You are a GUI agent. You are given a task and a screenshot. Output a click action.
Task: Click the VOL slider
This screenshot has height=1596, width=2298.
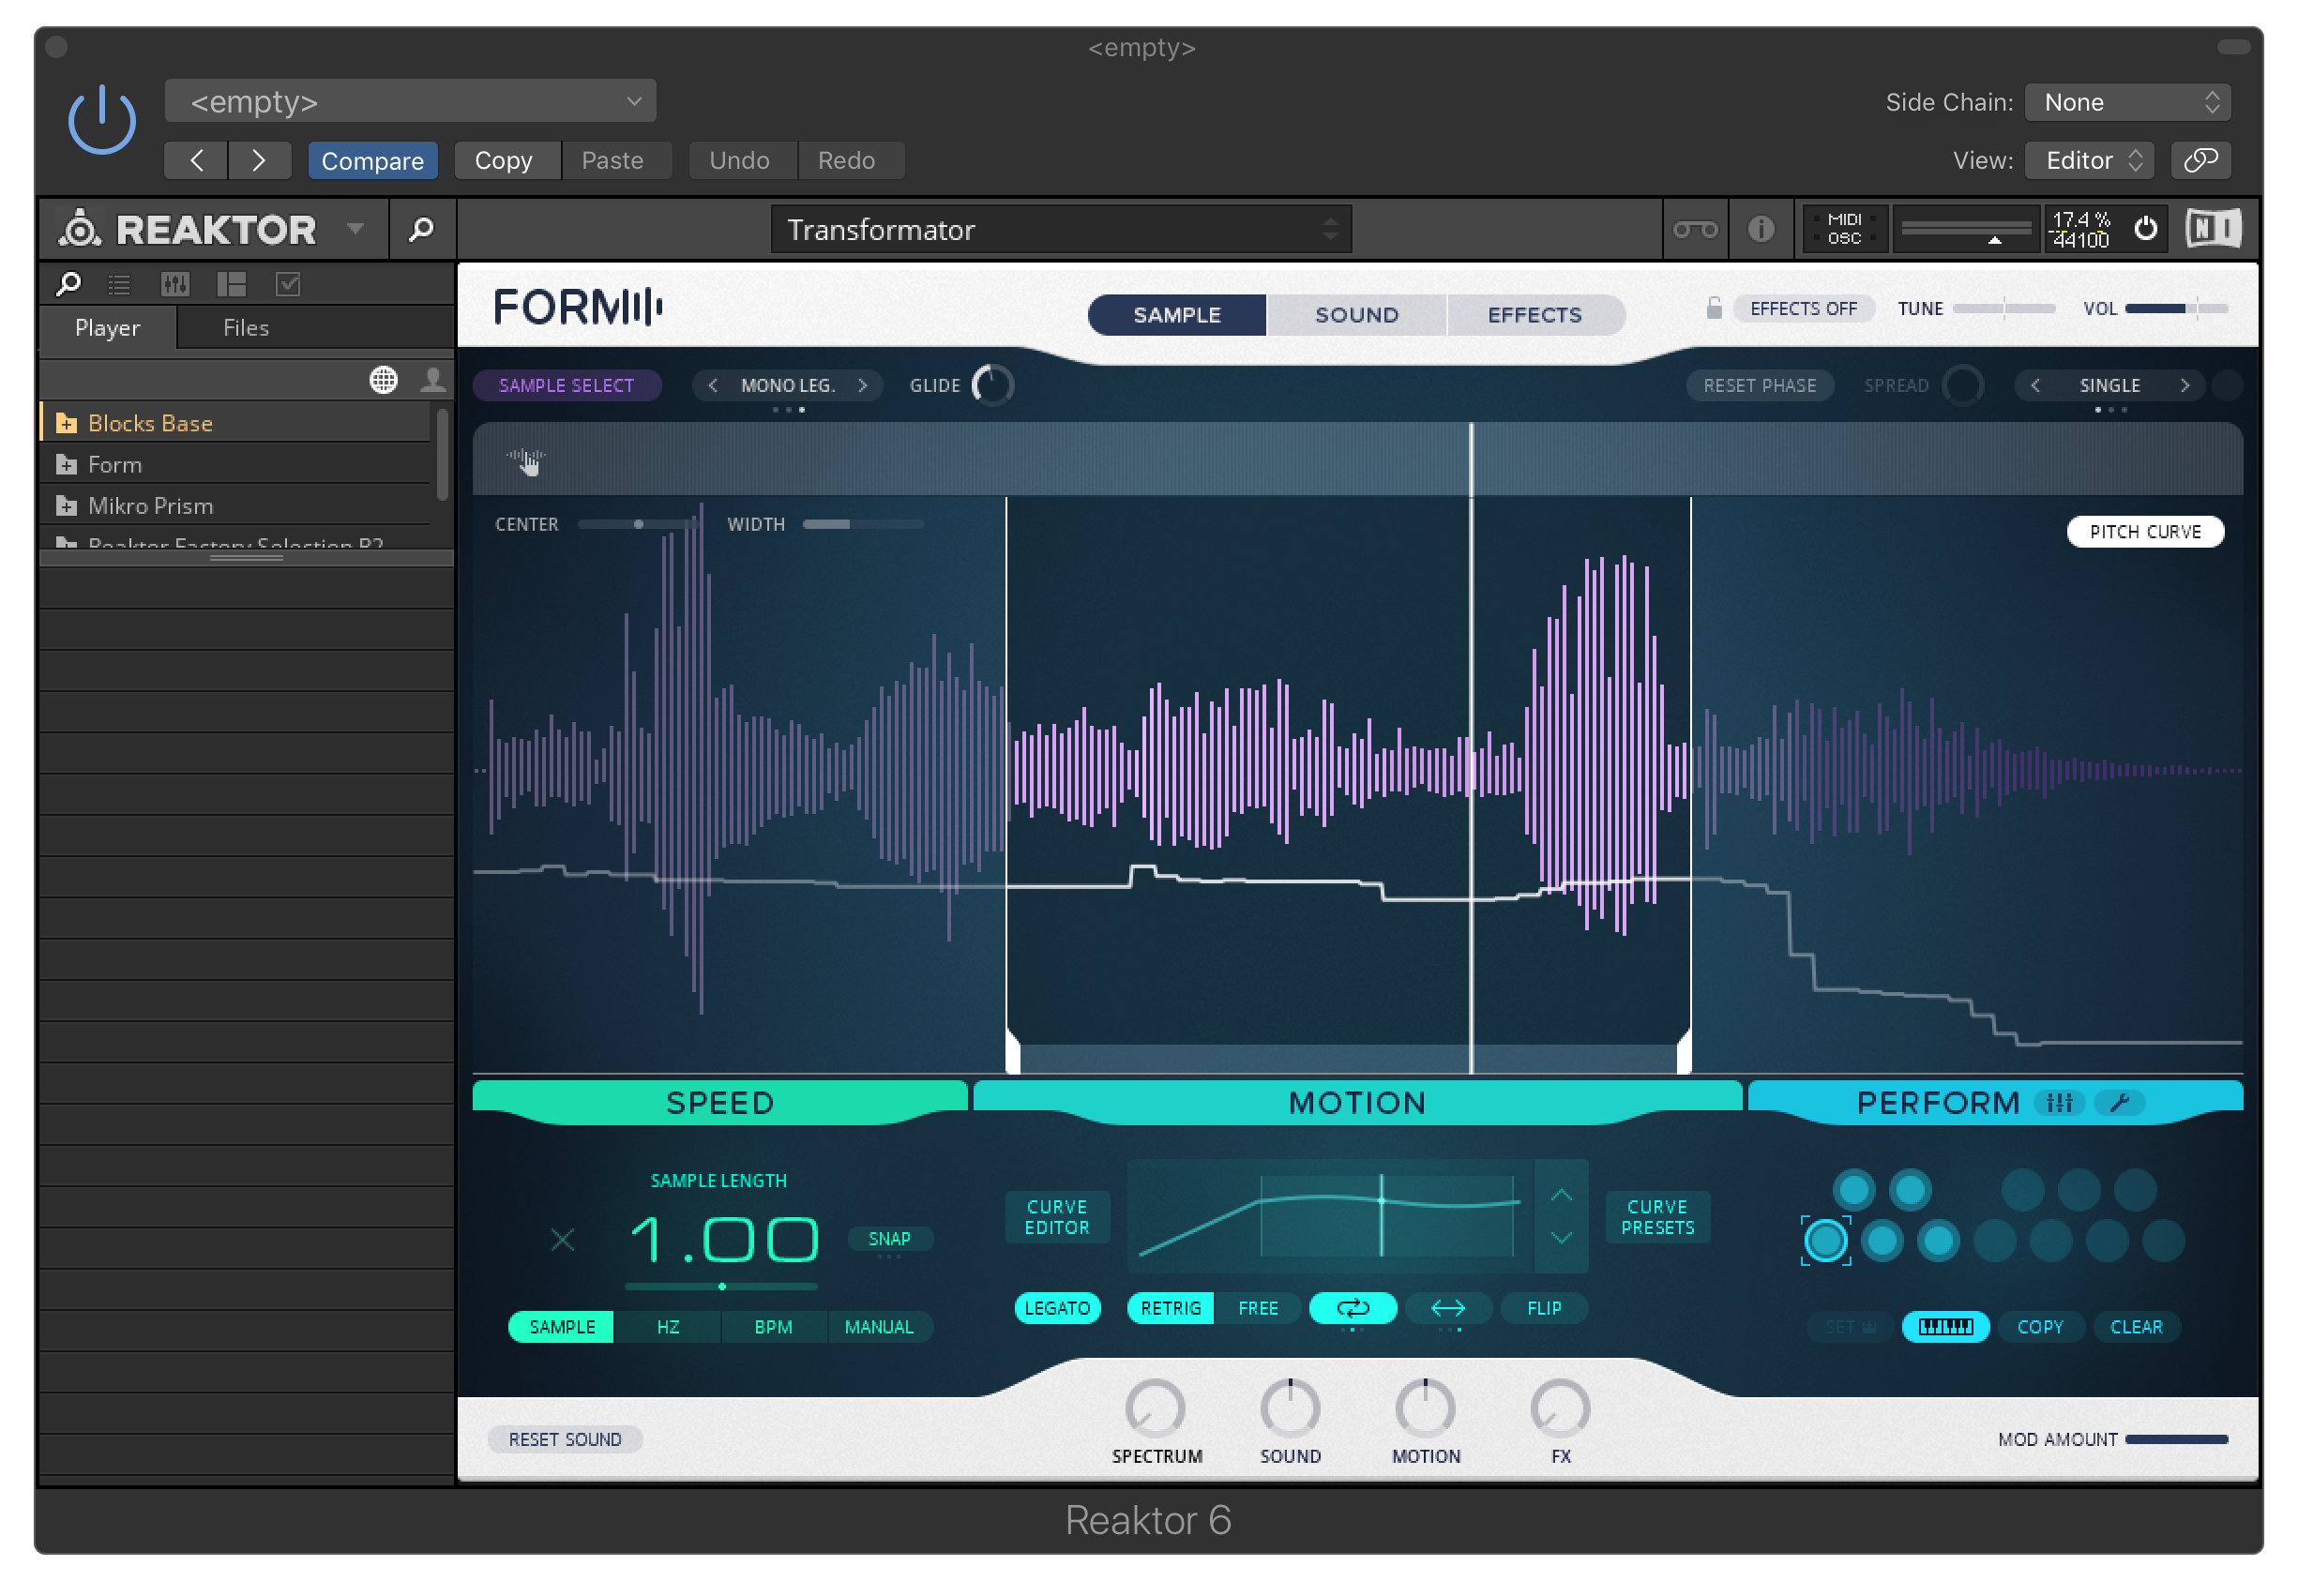coord(2175,308)
